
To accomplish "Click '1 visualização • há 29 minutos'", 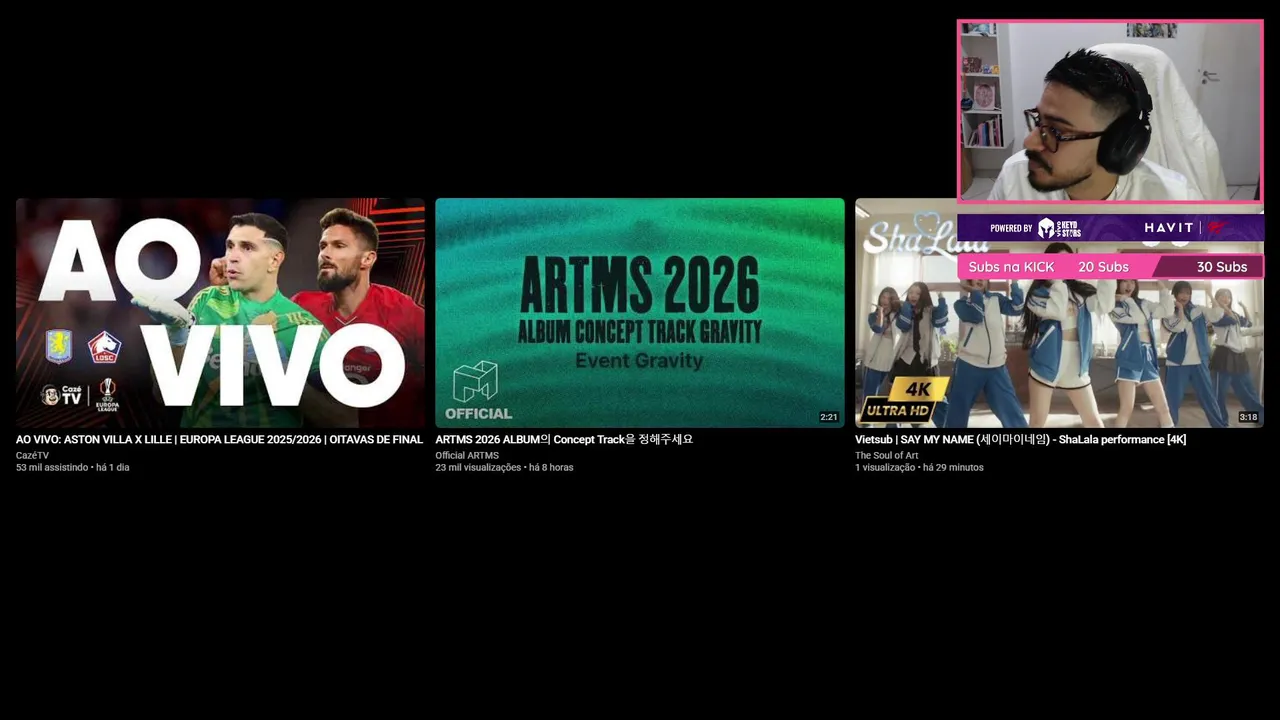I will coord(919,467).
